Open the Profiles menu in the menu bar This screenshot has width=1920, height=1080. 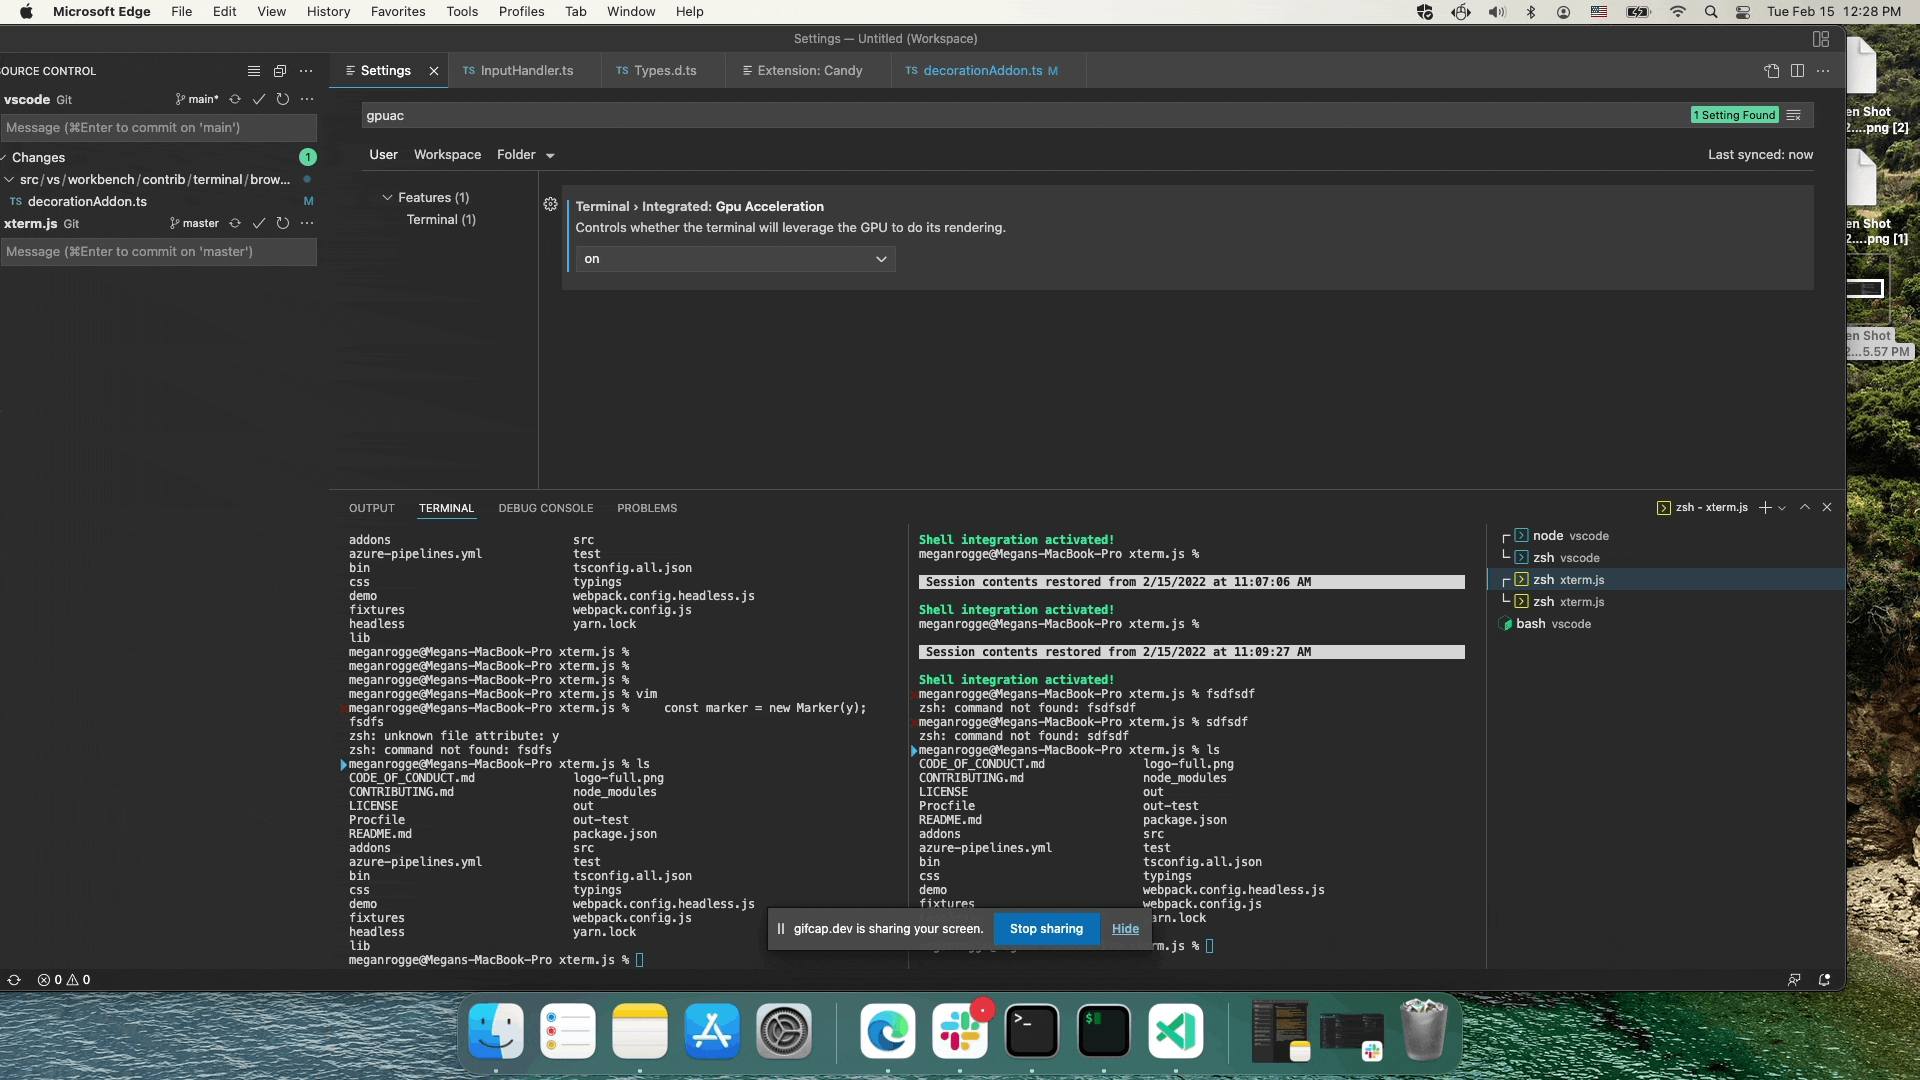coord(520,11)
